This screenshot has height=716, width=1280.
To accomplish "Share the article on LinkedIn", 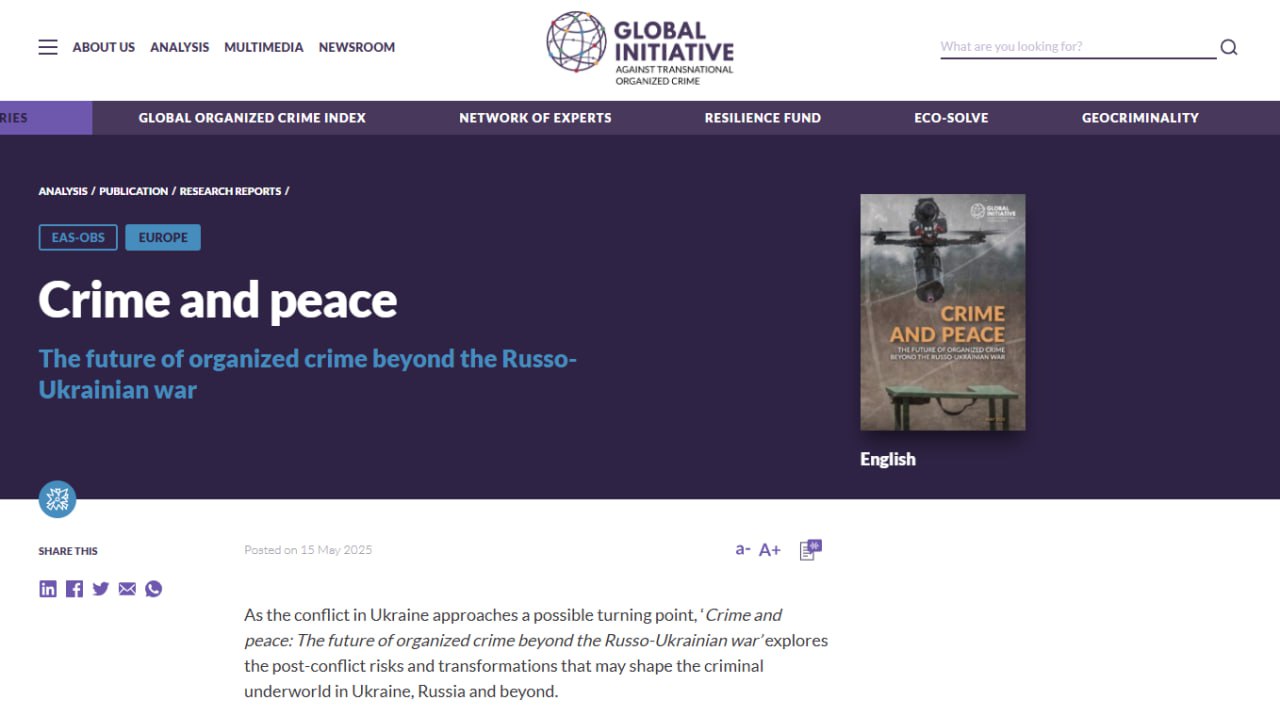I will tap(48, 589).
